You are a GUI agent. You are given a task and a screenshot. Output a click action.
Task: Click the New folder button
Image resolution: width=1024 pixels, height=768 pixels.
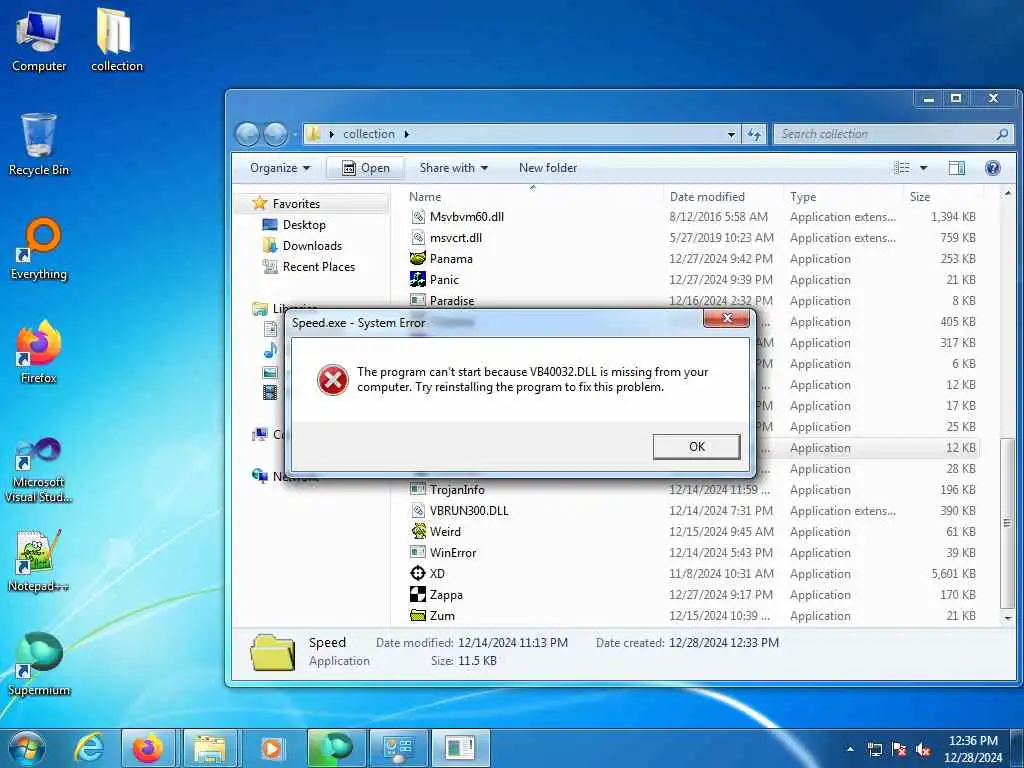tap(548, 168)
